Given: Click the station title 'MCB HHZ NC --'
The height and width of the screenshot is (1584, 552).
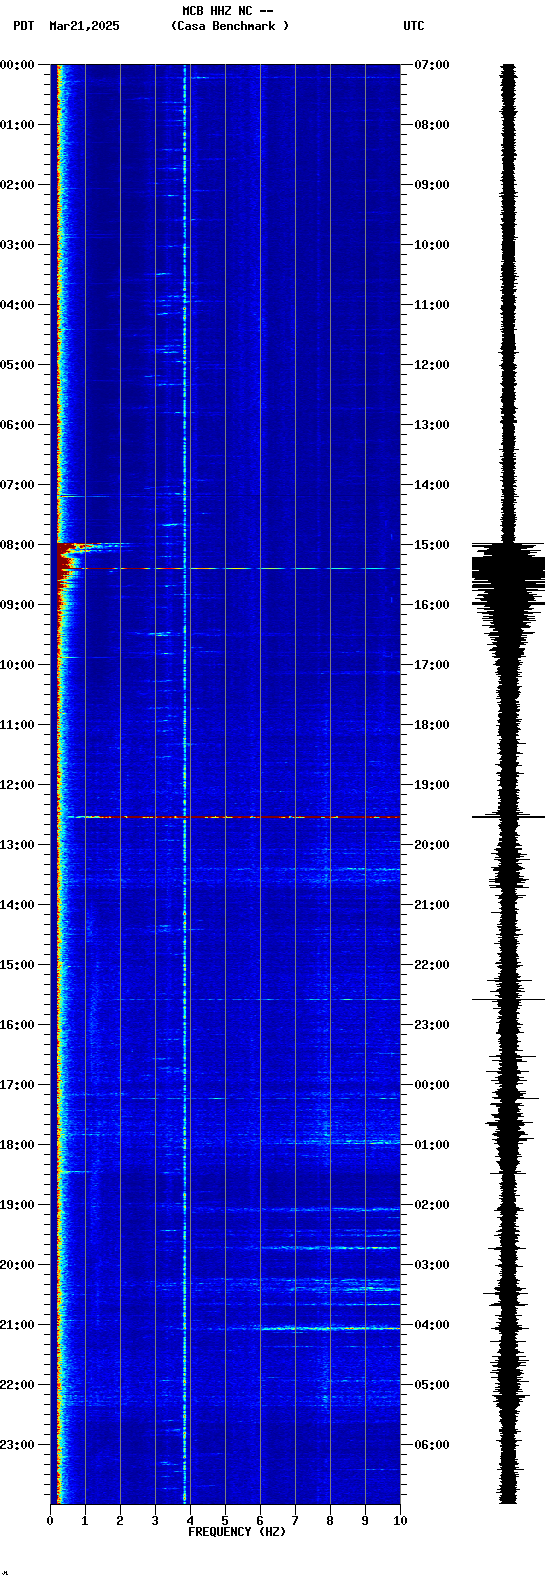Looking at the screenshot, I should coord(227,11).
